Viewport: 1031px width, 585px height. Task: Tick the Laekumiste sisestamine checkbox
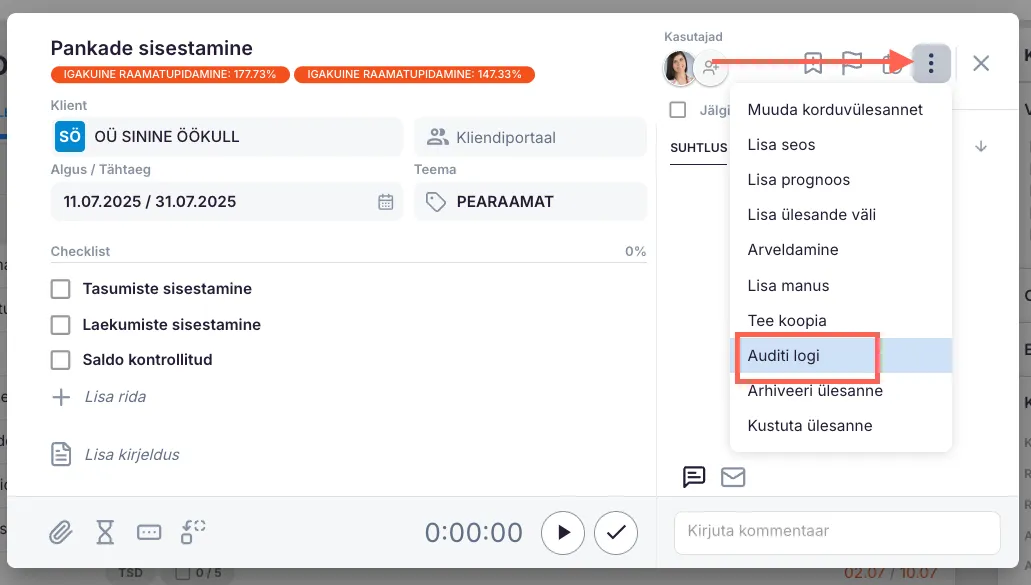(61, 325)
